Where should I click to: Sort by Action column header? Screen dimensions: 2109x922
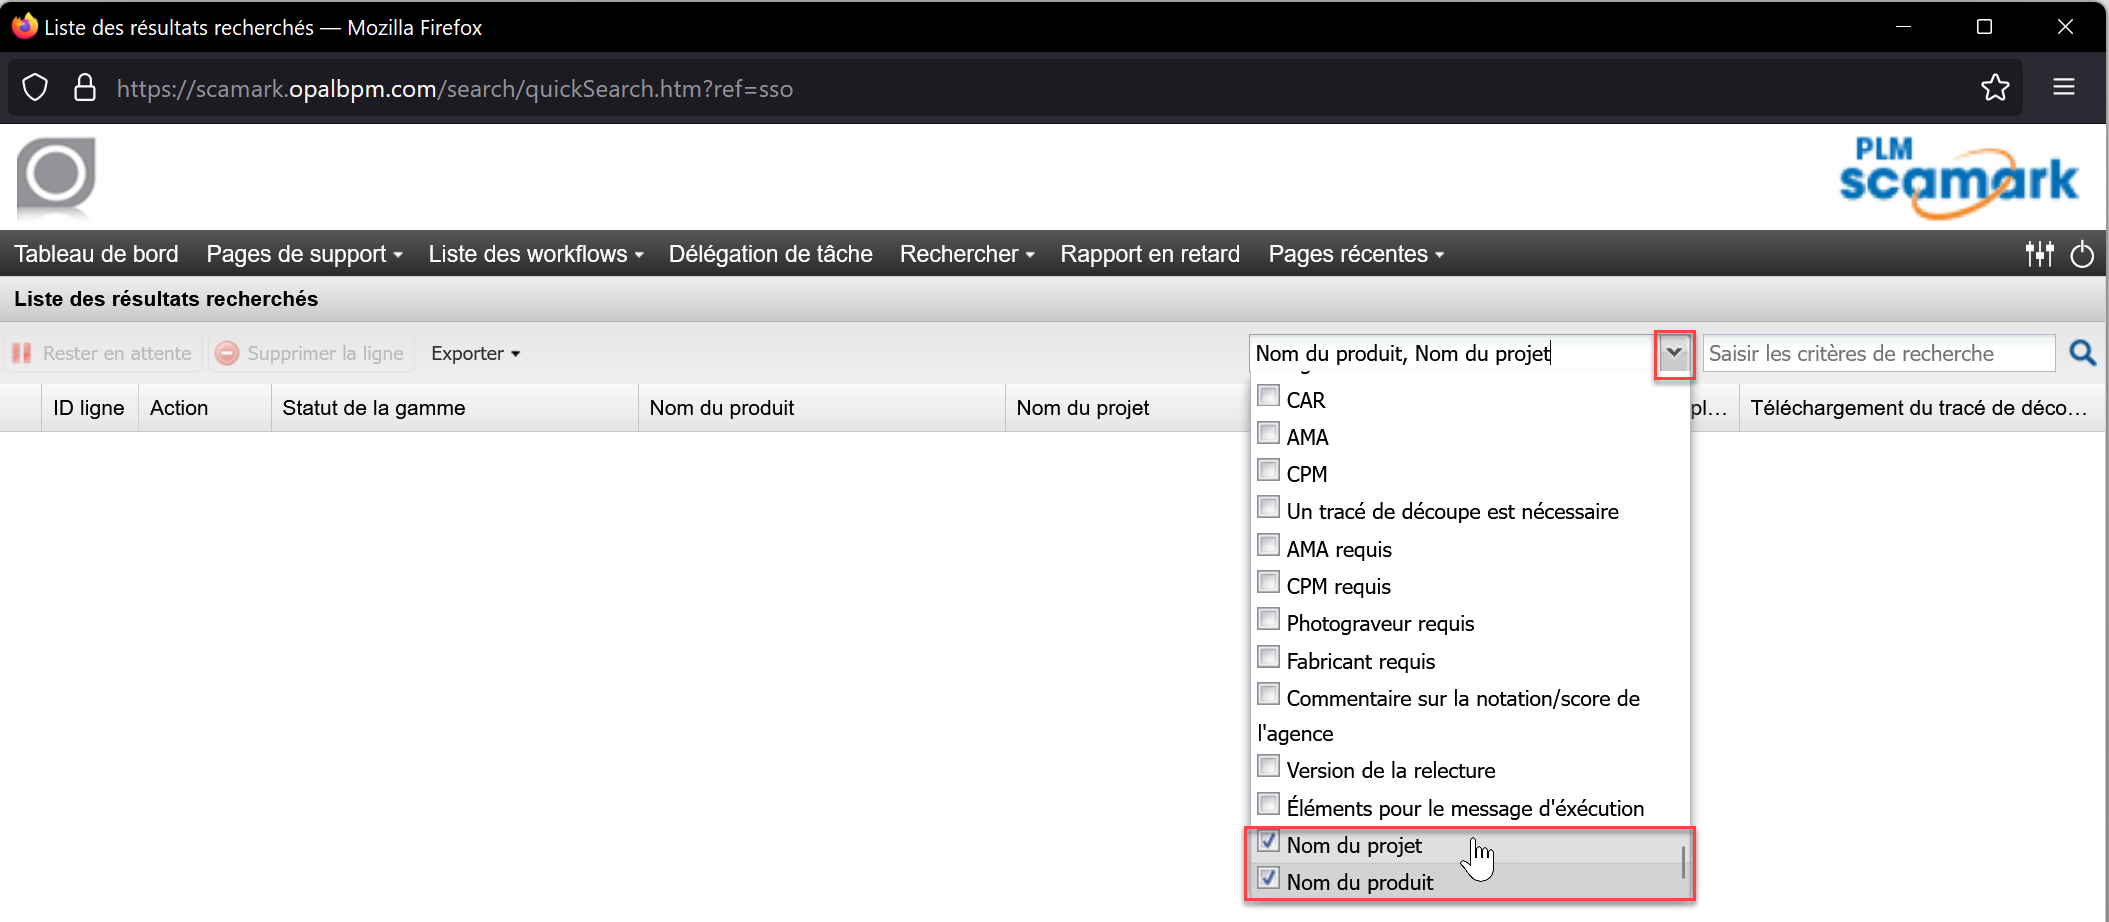point(205,408)
